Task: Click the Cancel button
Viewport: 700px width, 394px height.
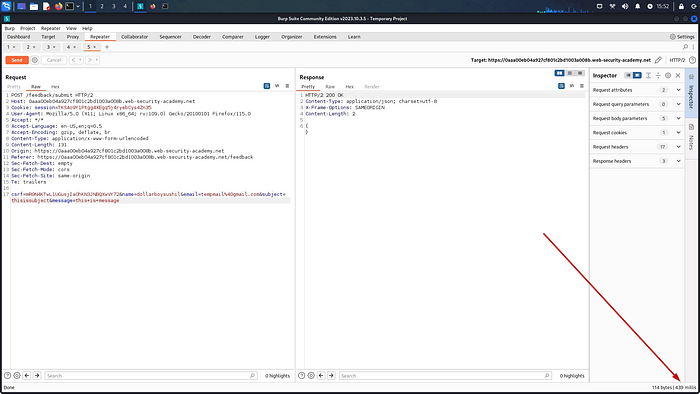Action: tap(54, 60)
